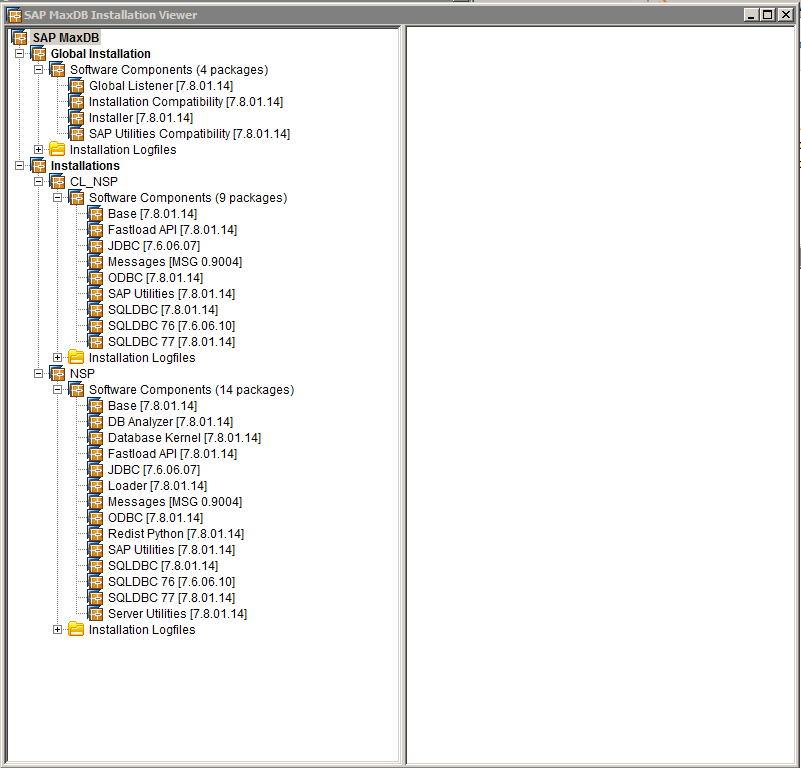Click the Global Listener package icon
Viewport: 801px width, 768px height.
click(77, 86)
